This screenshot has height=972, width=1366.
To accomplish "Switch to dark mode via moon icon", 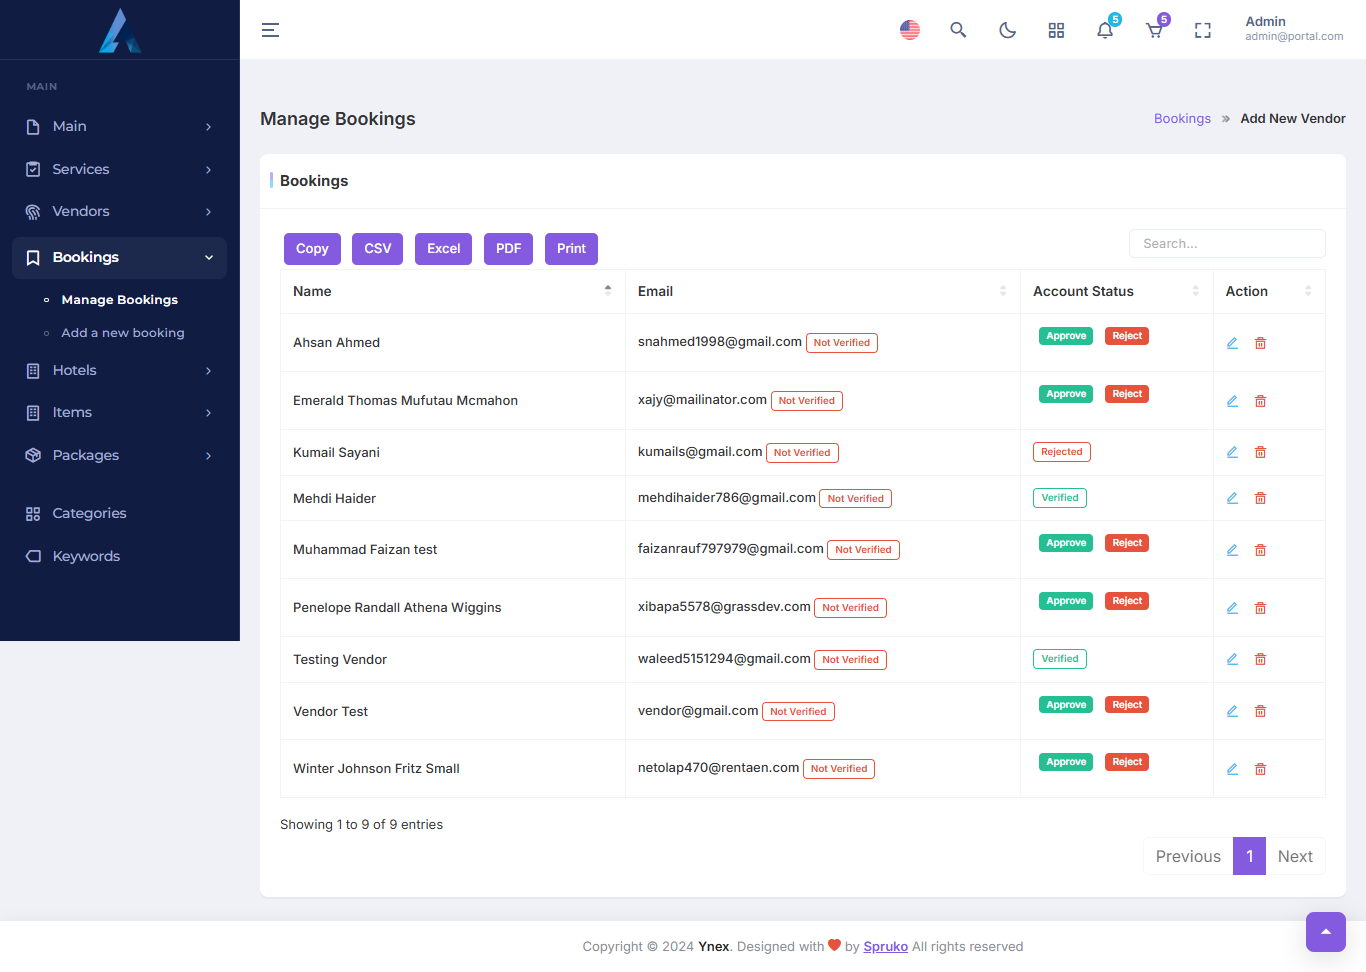I will pos(1007,30).
